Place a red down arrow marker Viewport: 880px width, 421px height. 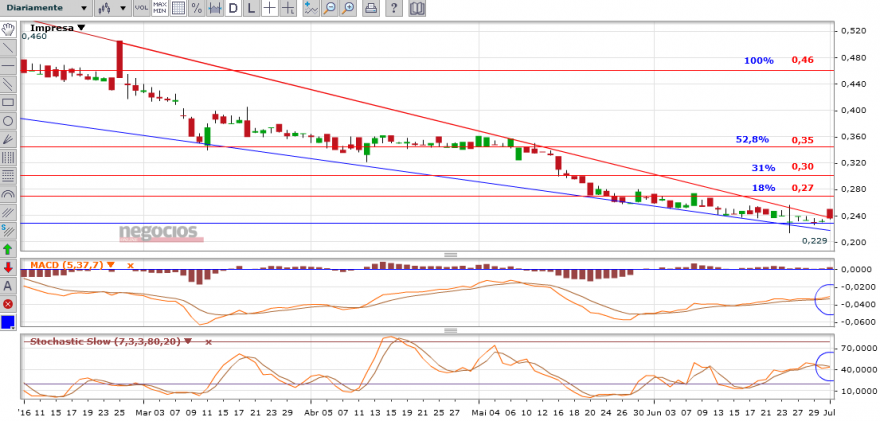tap(8, 267)
